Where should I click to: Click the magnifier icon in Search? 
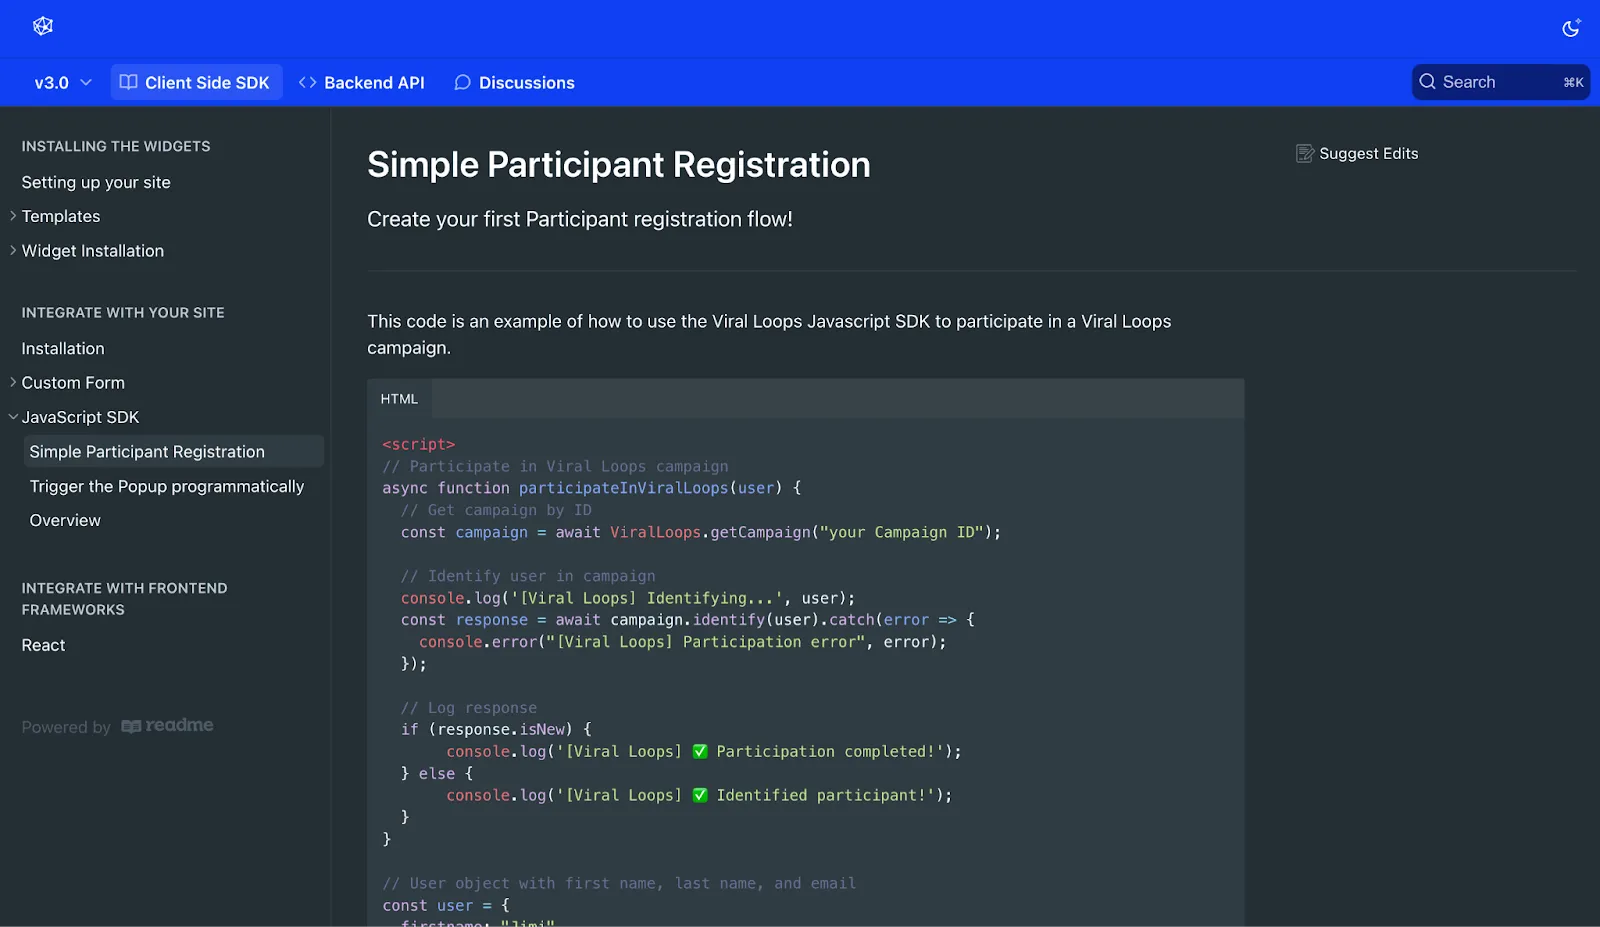[x=1428, y=82]
